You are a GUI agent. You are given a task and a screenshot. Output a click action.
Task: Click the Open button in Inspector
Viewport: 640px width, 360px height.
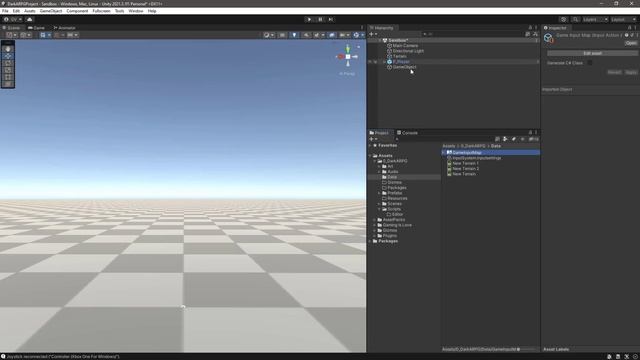pos(631,43)
